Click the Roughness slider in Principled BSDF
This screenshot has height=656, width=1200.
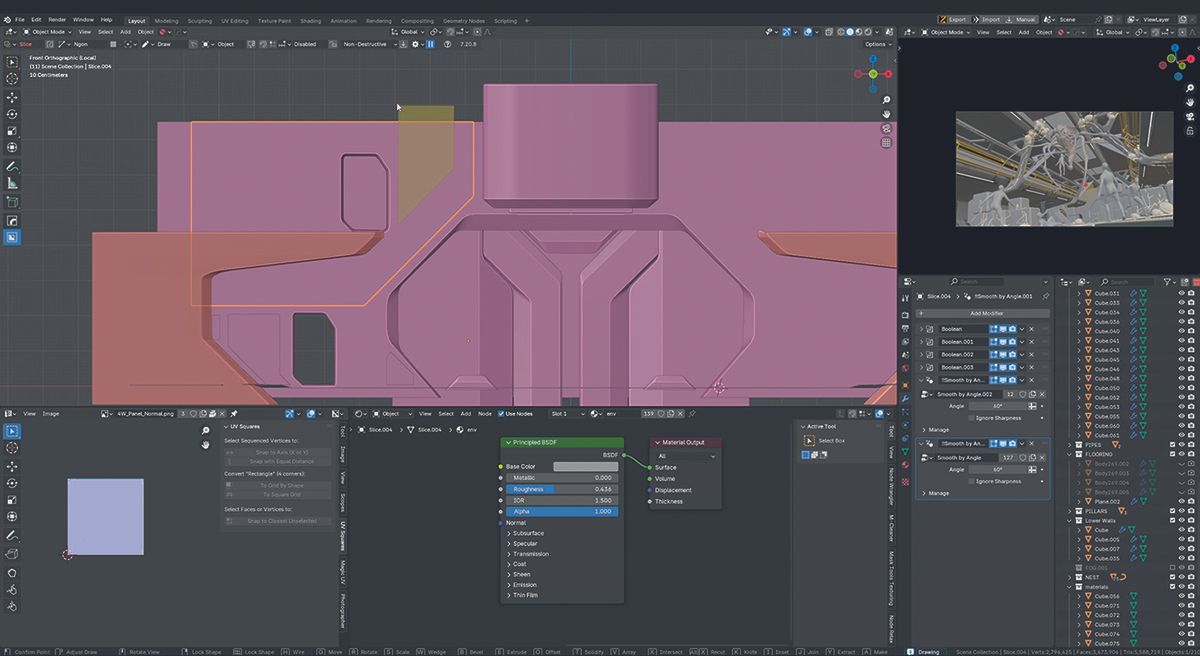click(562, 489)
